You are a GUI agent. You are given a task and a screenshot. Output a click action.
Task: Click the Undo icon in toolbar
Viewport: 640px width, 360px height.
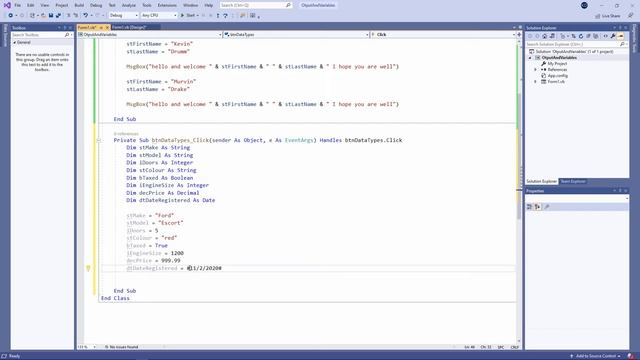coord(85,16)
